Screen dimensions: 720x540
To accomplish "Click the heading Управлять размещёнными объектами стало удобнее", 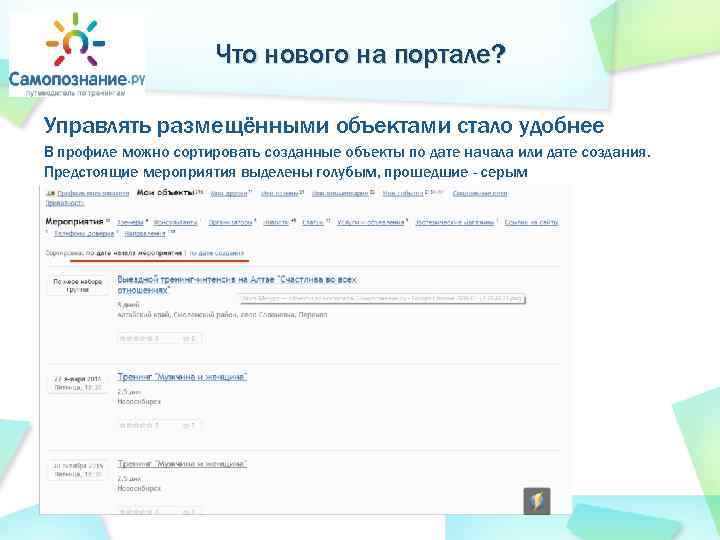I will click(x=324, y=126).
